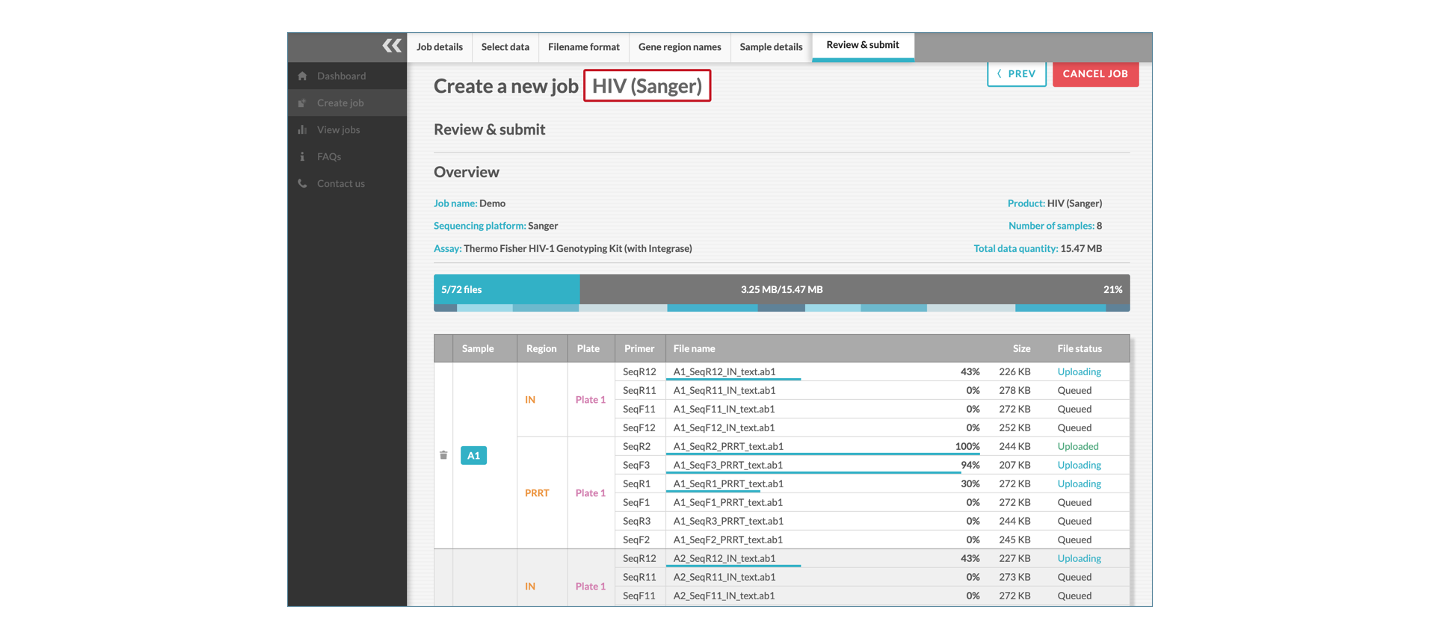Select file A2_SeqR12_IN_text.ab1
This screenshot has height=640, width=1440.
(724, 558)
